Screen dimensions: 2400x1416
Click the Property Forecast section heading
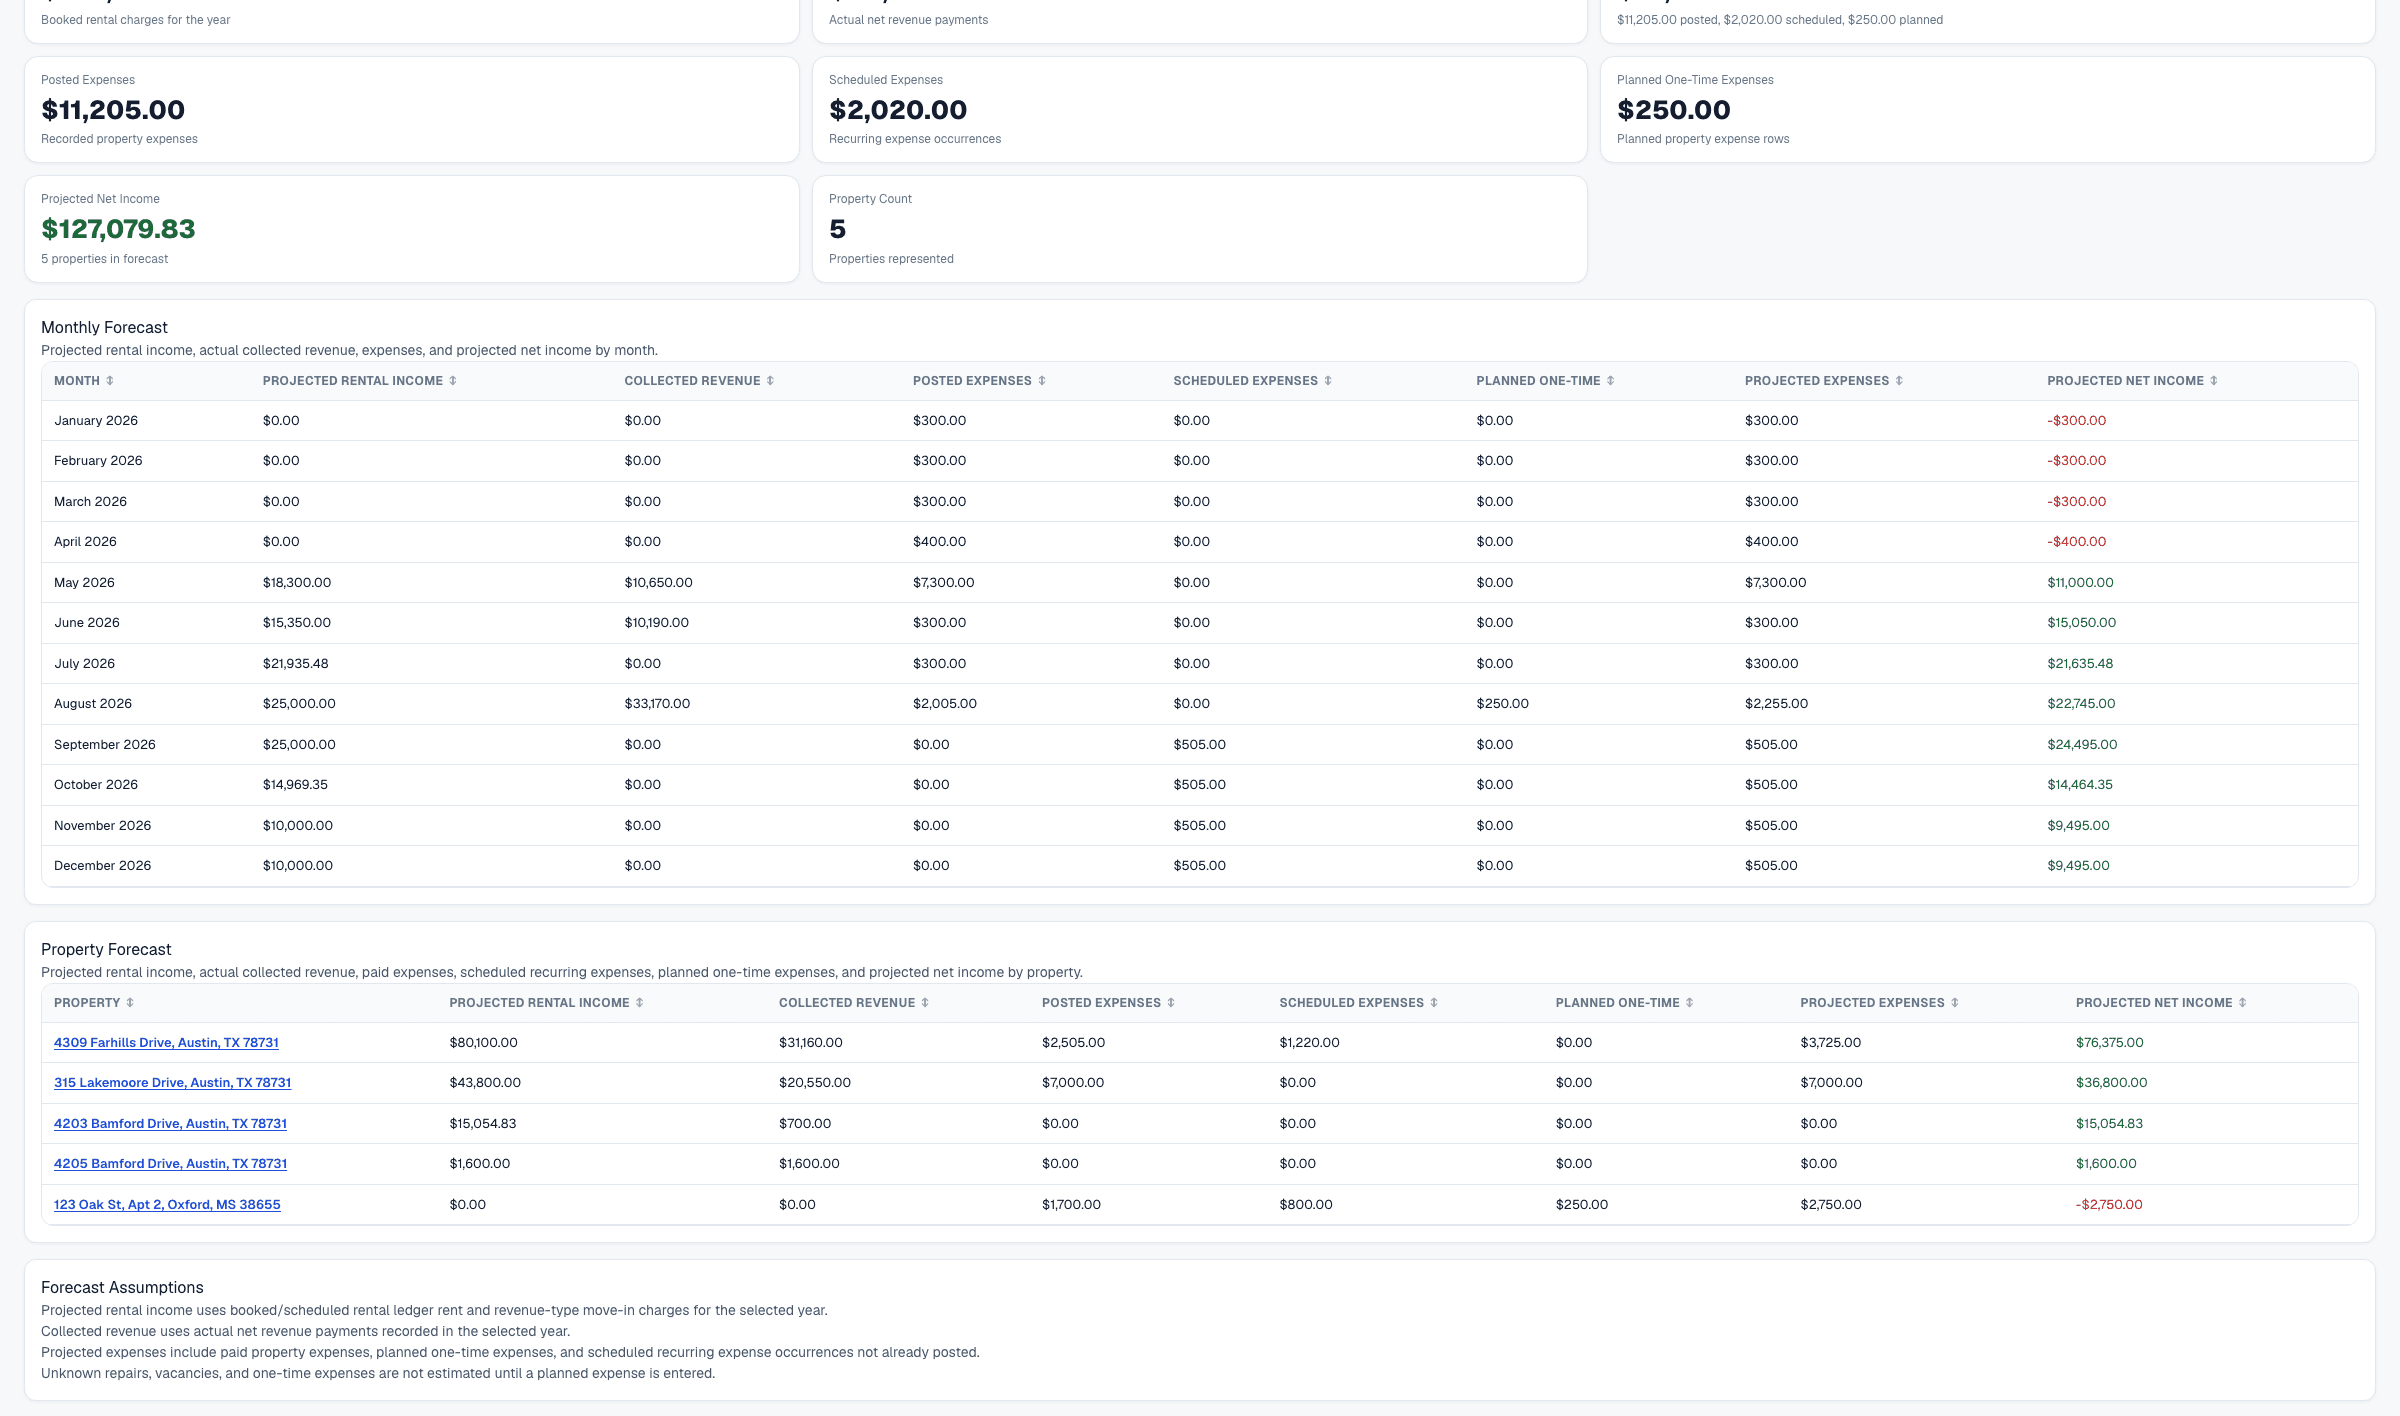pyautogui.click(x=106, y=950)
